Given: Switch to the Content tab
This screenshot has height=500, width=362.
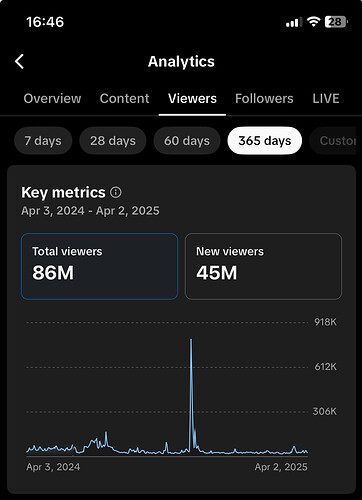Looking at the screenshot, I should [x=124, y=98].
